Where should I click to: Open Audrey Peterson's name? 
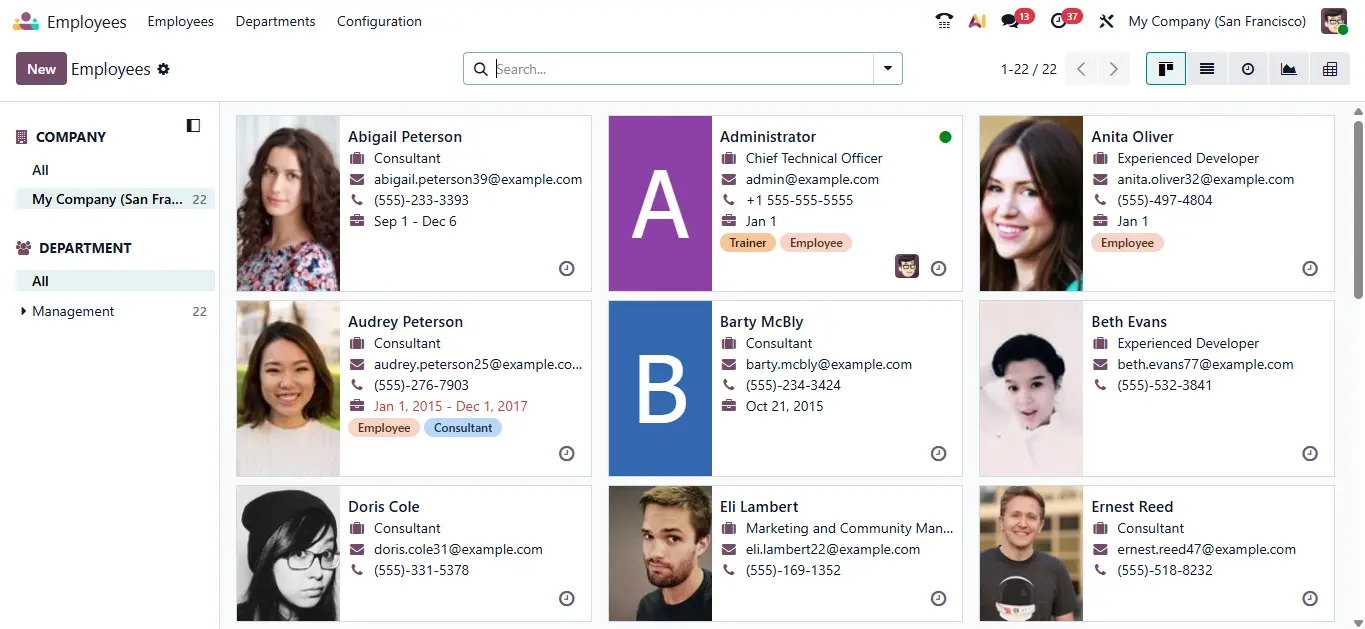[405, 322]
